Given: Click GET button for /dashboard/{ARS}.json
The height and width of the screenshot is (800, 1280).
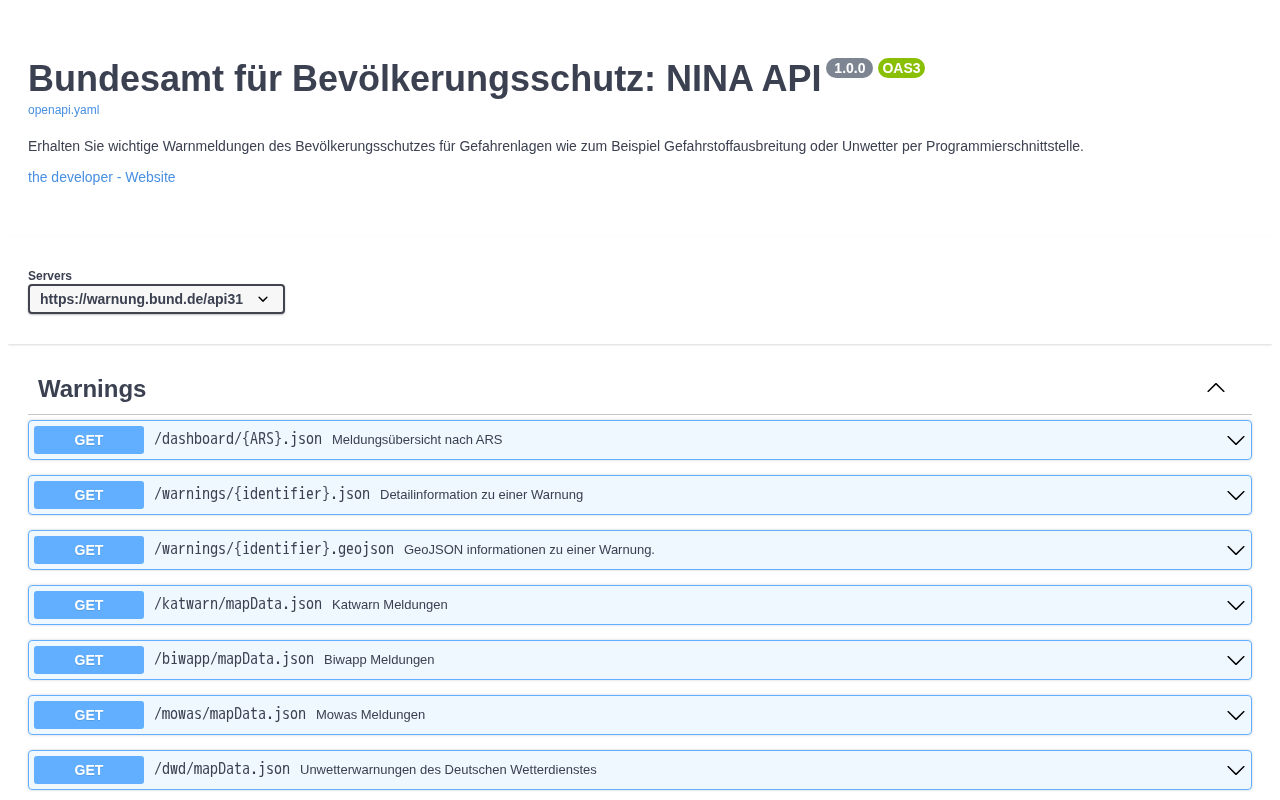Looking at the screenshot, I should click(89, 440).
